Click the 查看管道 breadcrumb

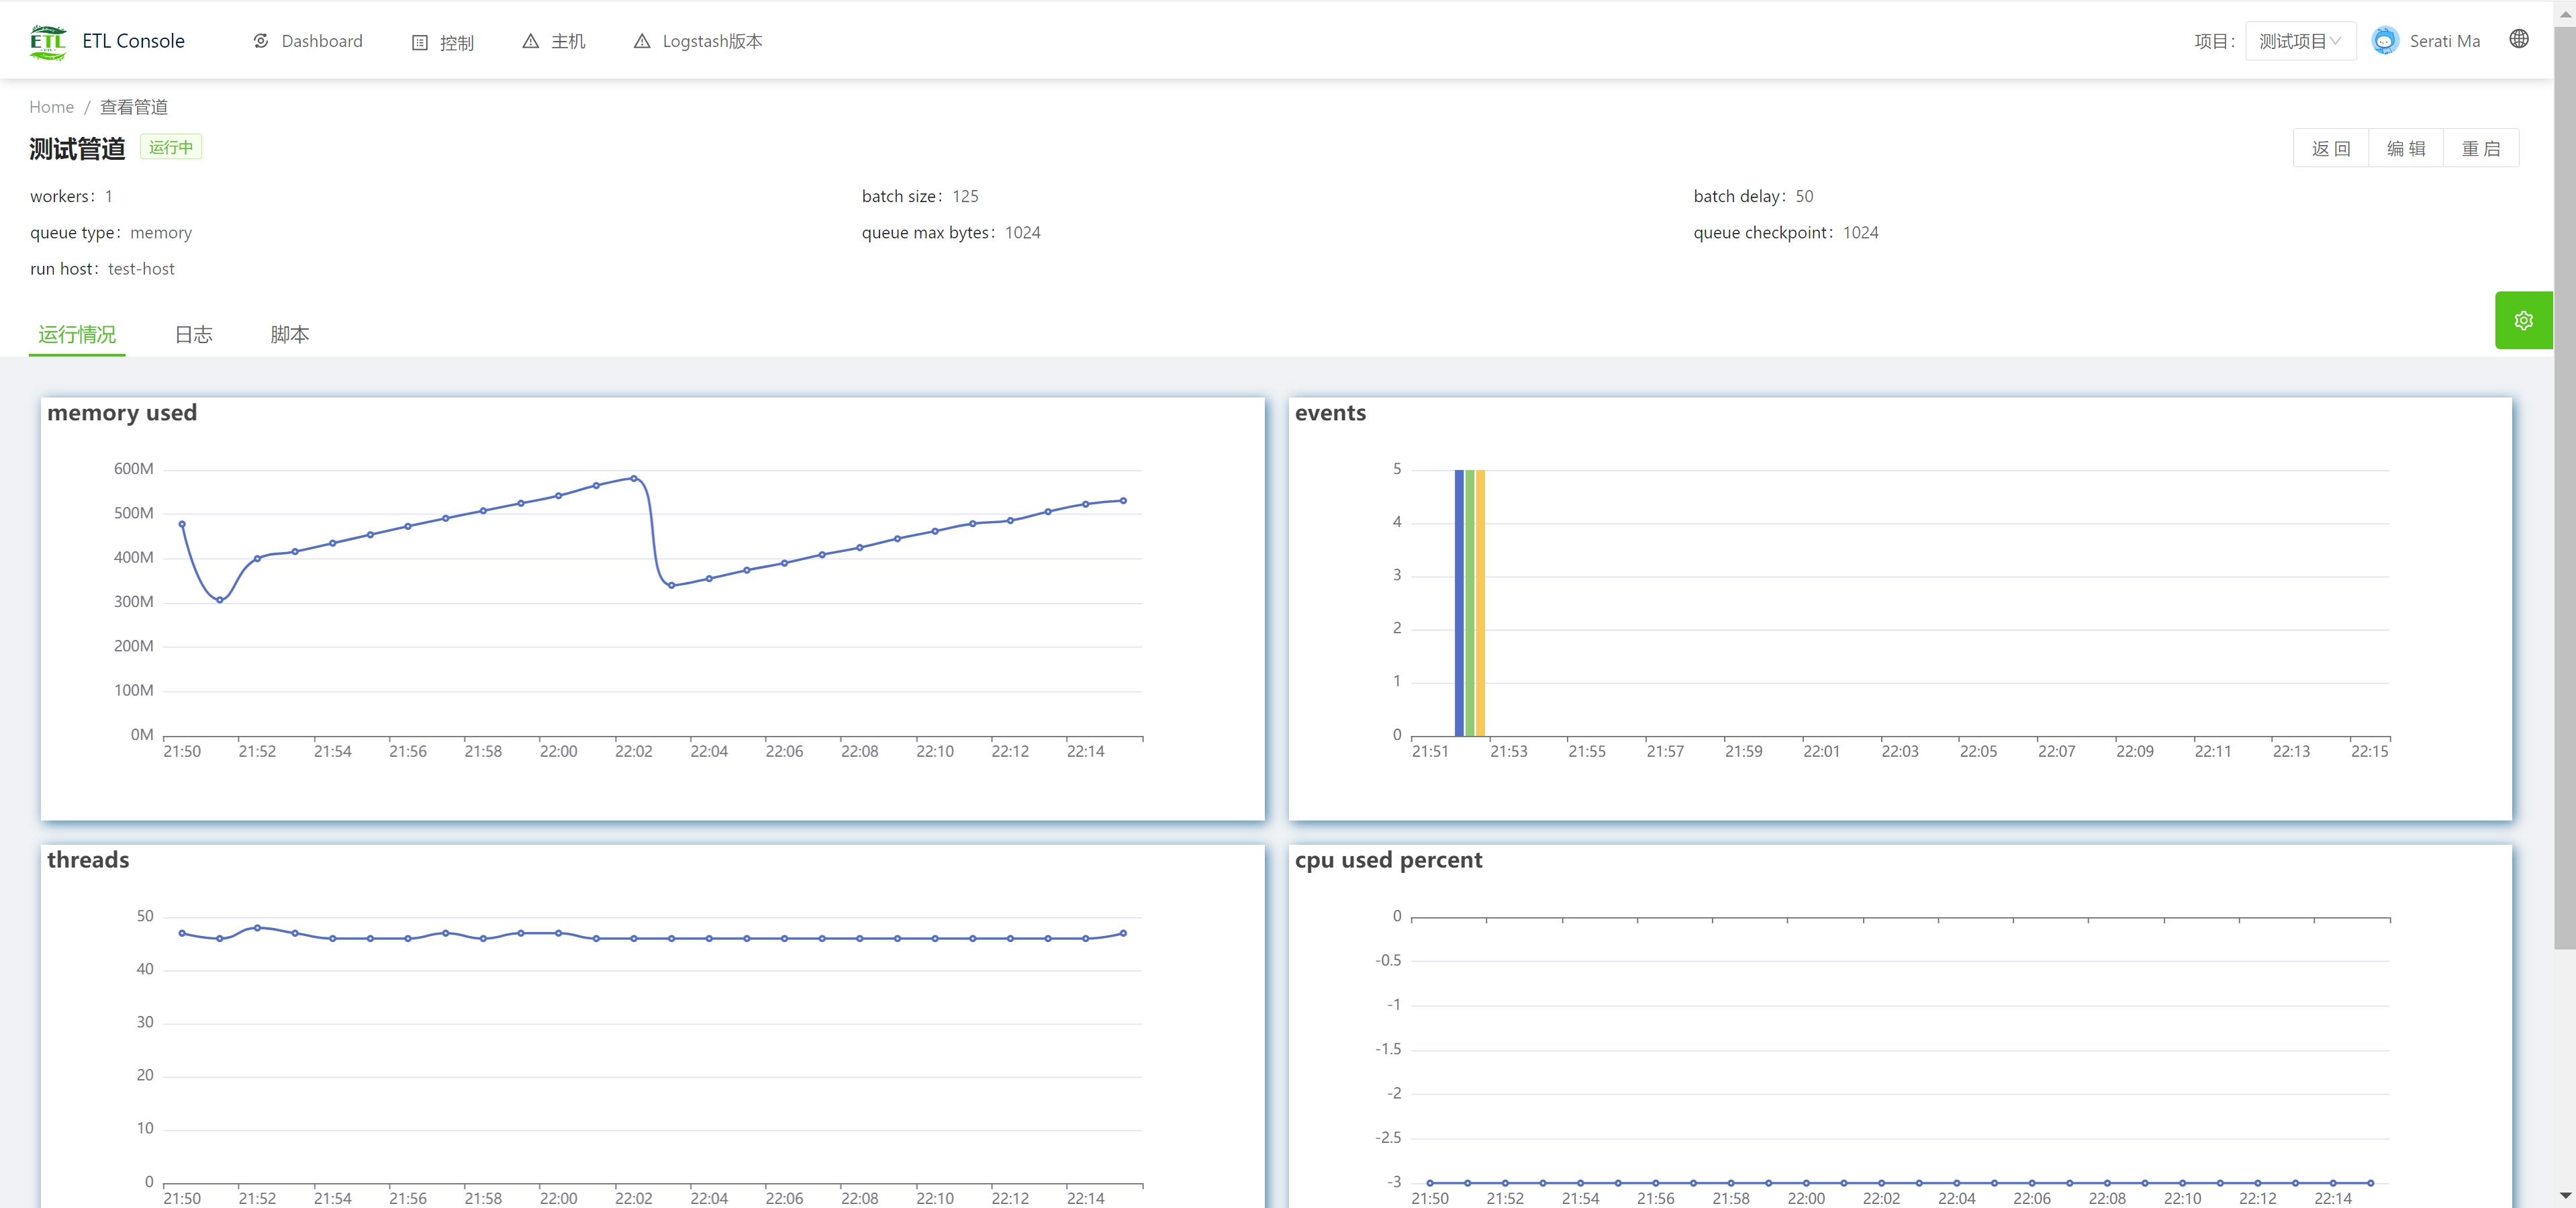[134, 107]
